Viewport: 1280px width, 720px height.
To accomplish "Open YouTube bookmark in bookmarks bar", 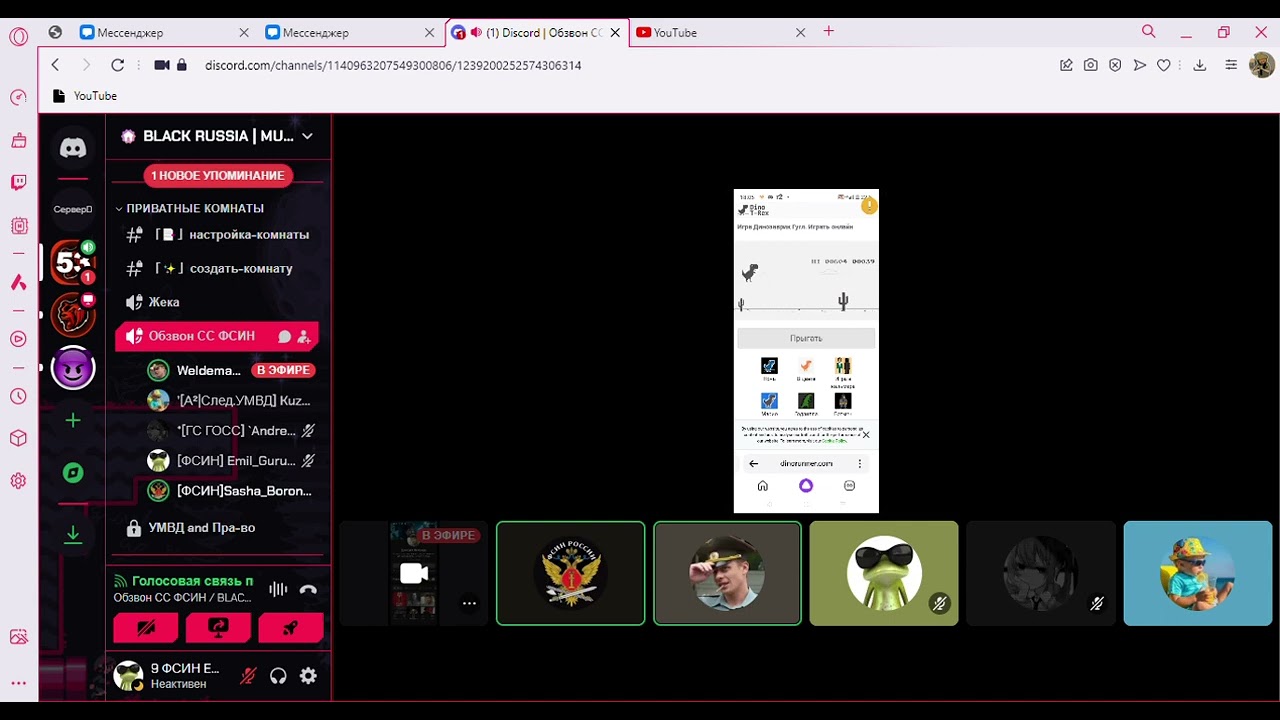I will coord(85,96).
